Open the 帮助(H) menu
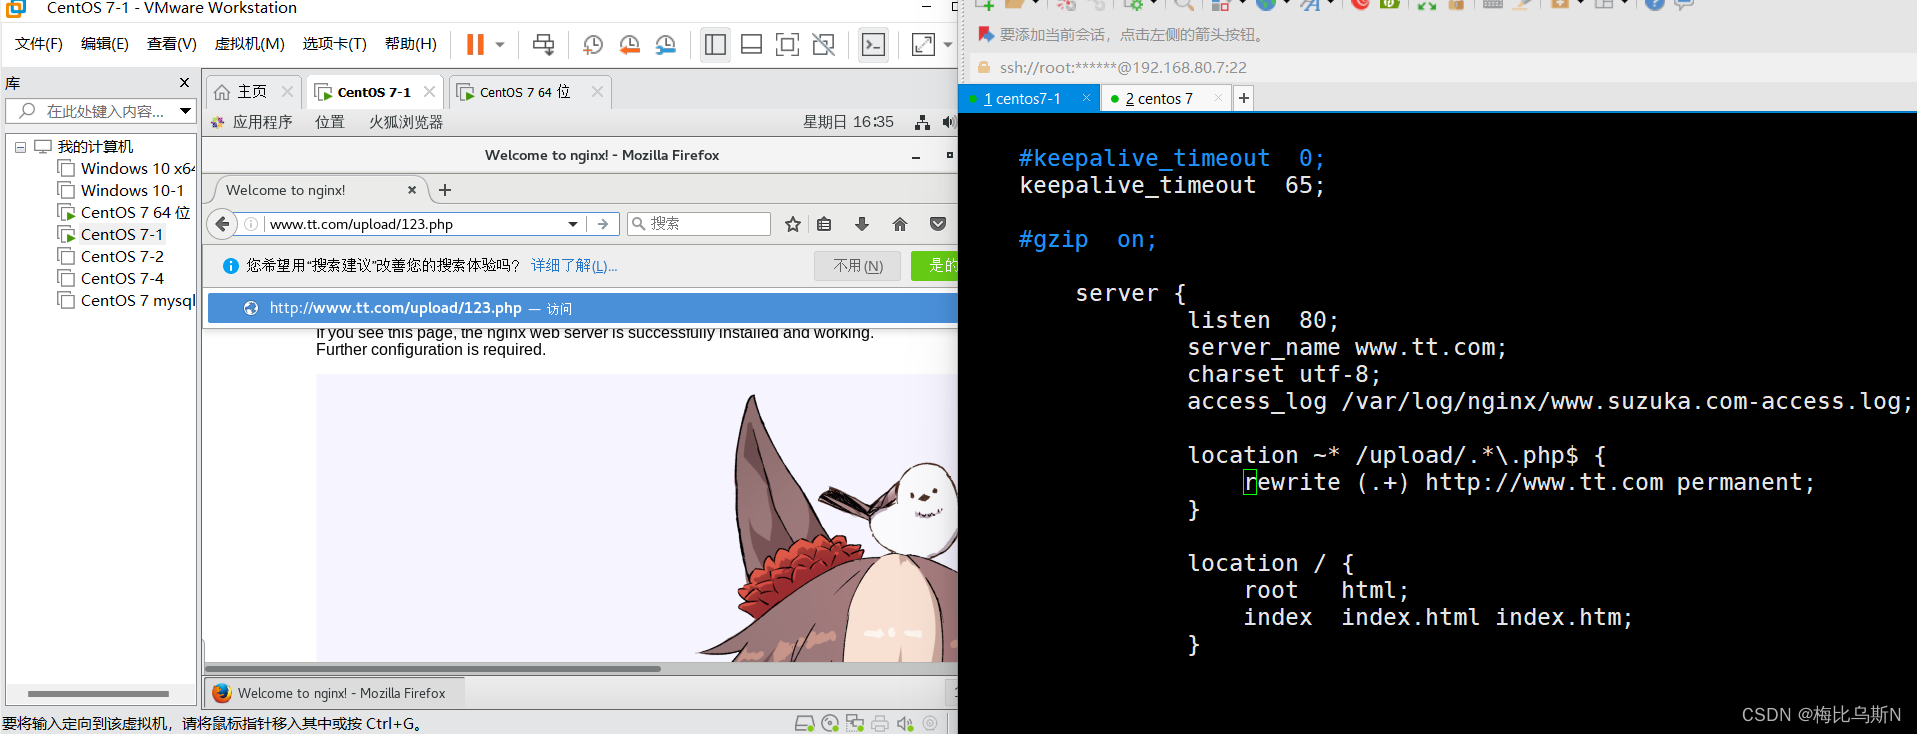 tap(411, 44)
